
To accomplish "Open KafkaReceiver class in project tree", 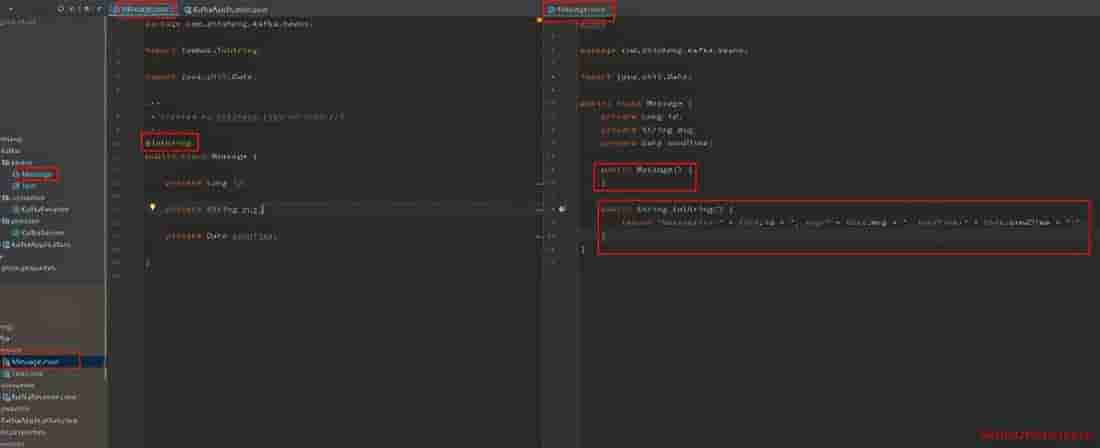I will pyautogui.click(x=40, y=209).
